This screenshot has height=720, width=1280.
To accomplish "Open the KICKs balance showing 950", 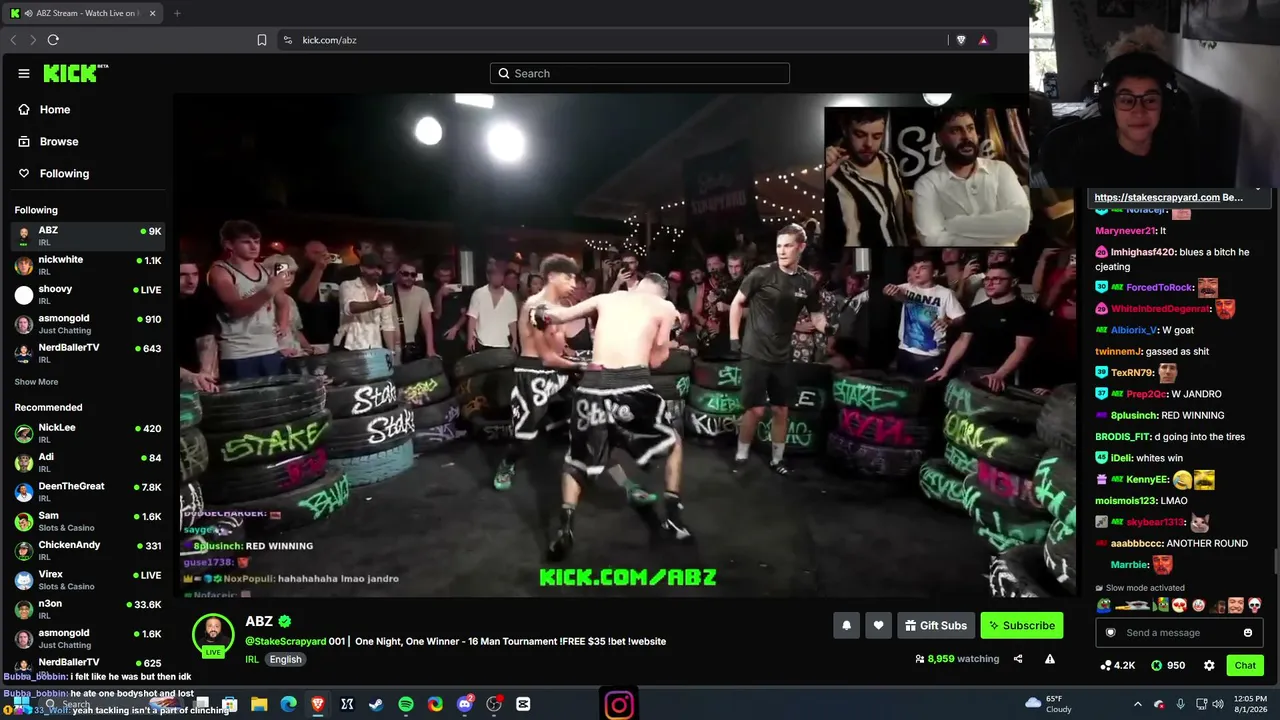I will tap(1168, 665).
